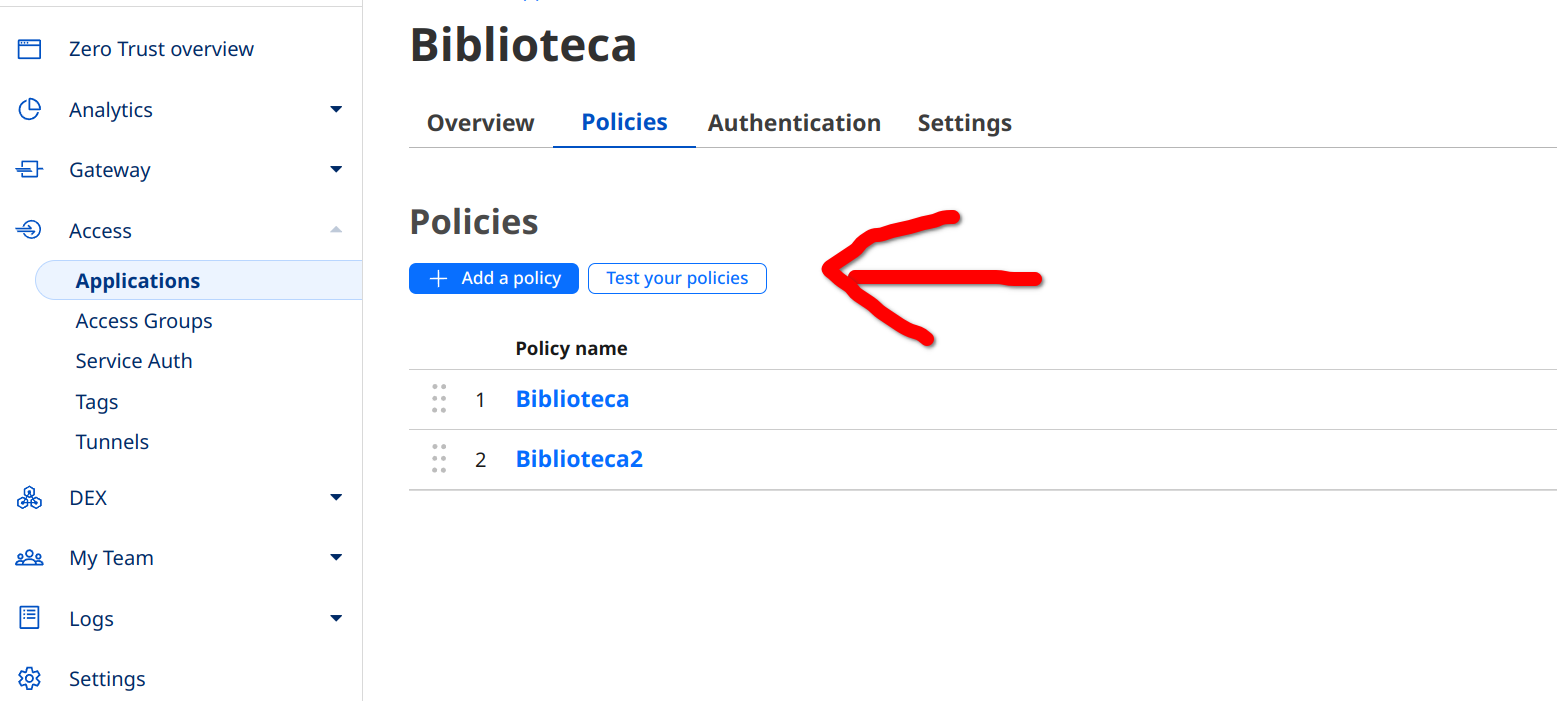Click the DEX cubes icon
The height and width of the screenshot is (701, 1557).
30,498
